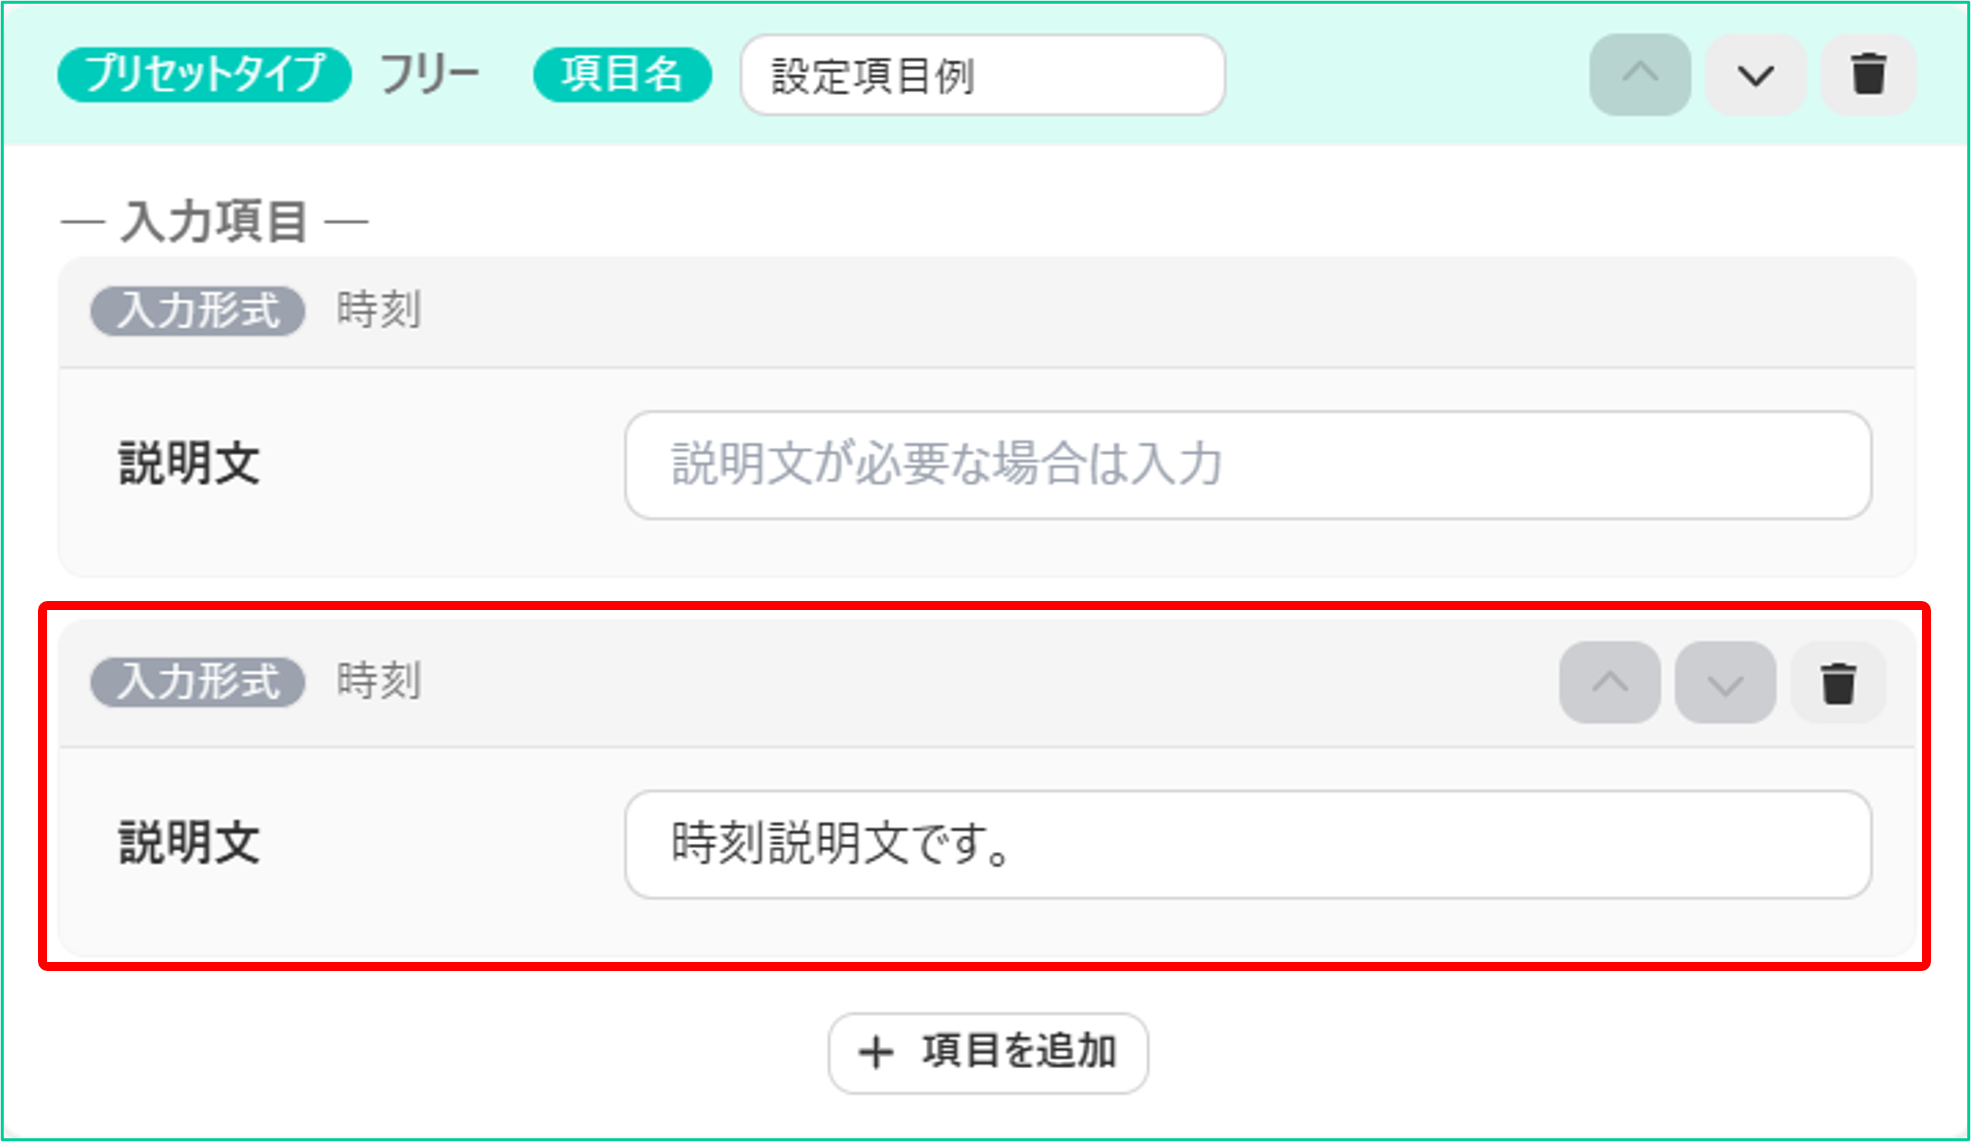The width and height of the screenshot is (1971, 1142).
Task: Delete the second 時刻 input item
Action: [1838, 683]
